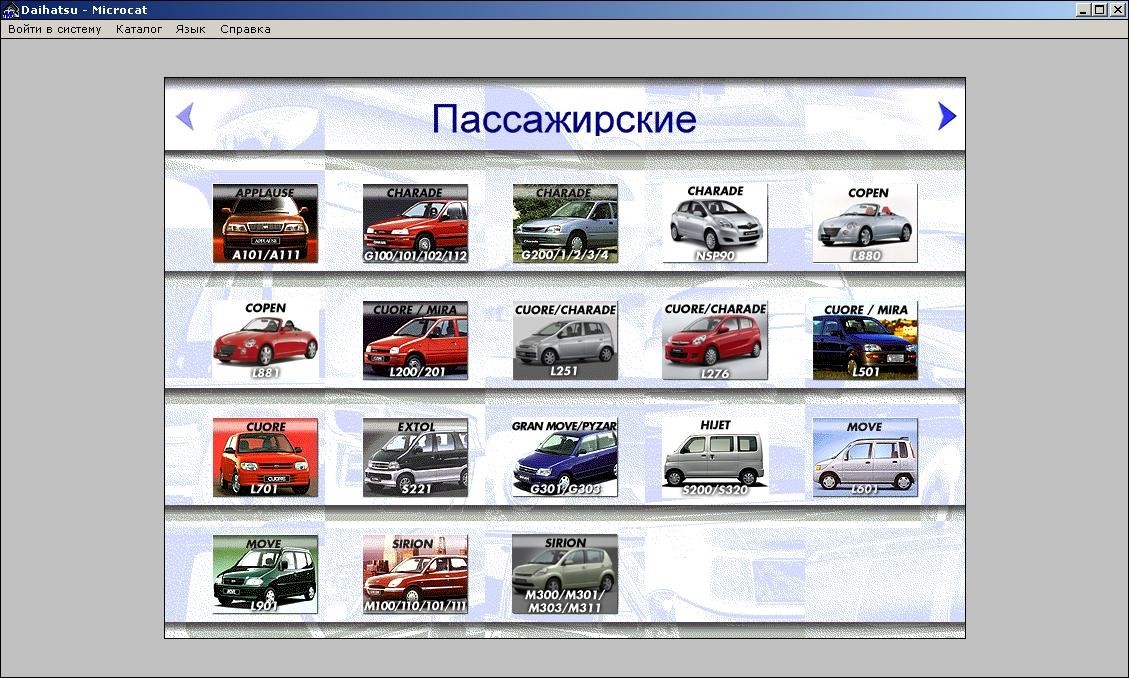Open the Справка menu
This screenshot has height=678, width=1129.
tap(246, 30)
